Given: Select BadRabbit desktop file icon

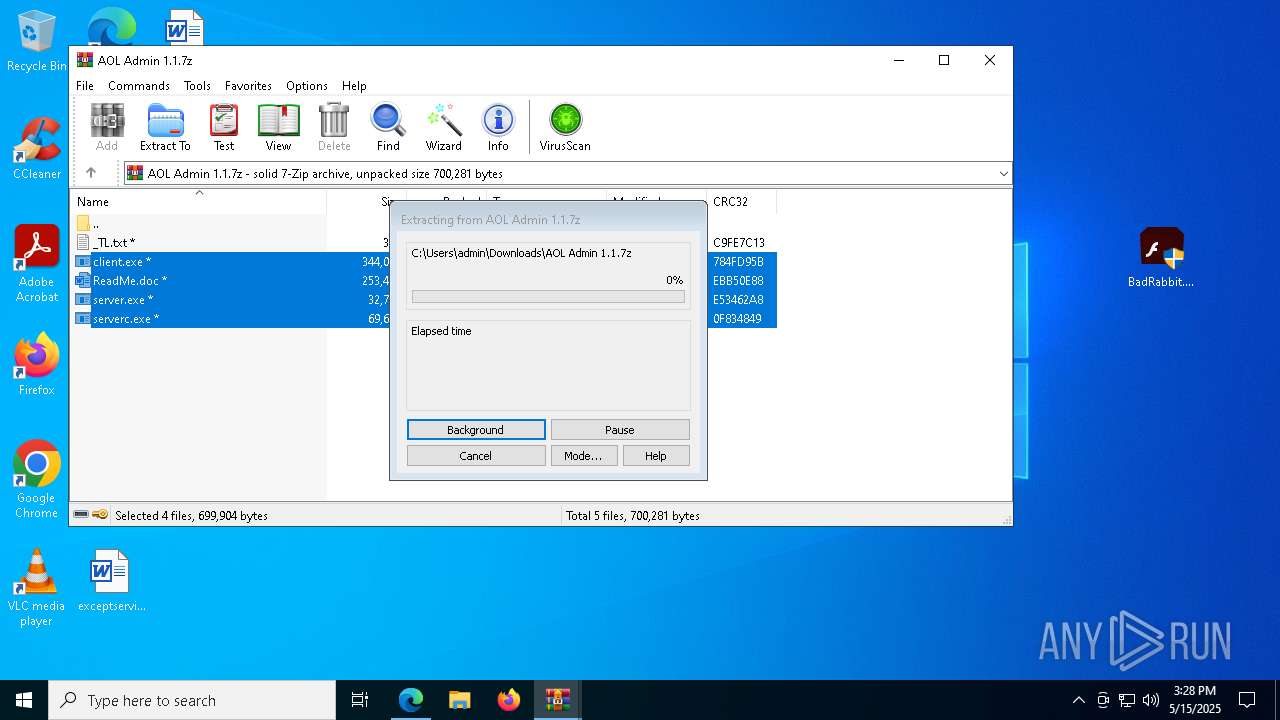Looking at the screenshot, I should pos(1161,258).
